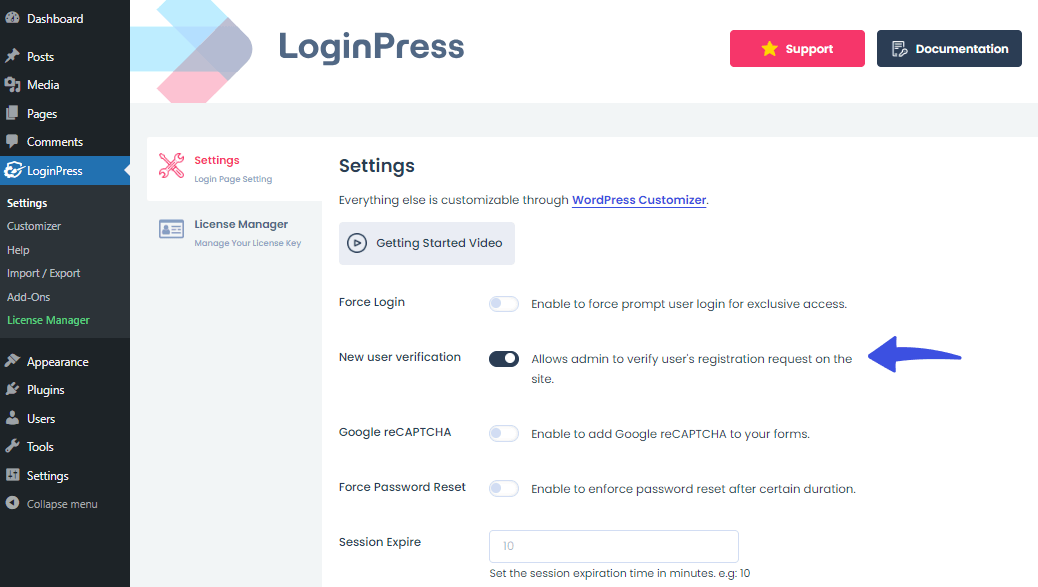Click the Collapse menu arrow icon
Viewport: 1038px width, 587px height.
(13, 503)
